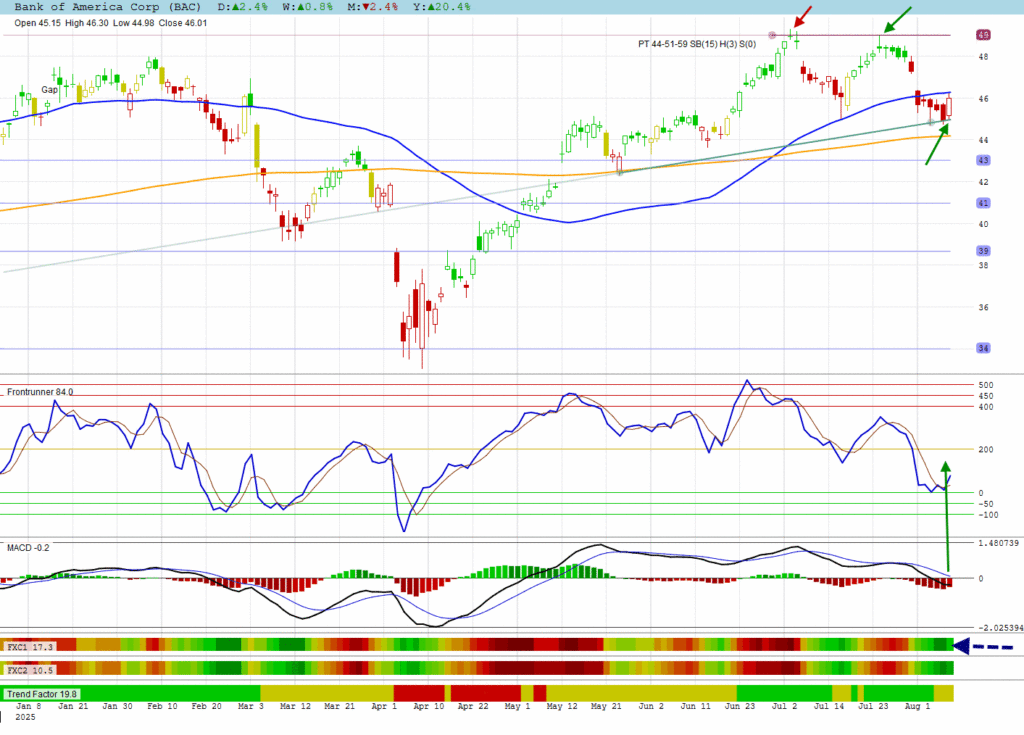The image size is (1024, 735).
Task: Select the monthly change M: 2.4% value
Action: point(373,7)
